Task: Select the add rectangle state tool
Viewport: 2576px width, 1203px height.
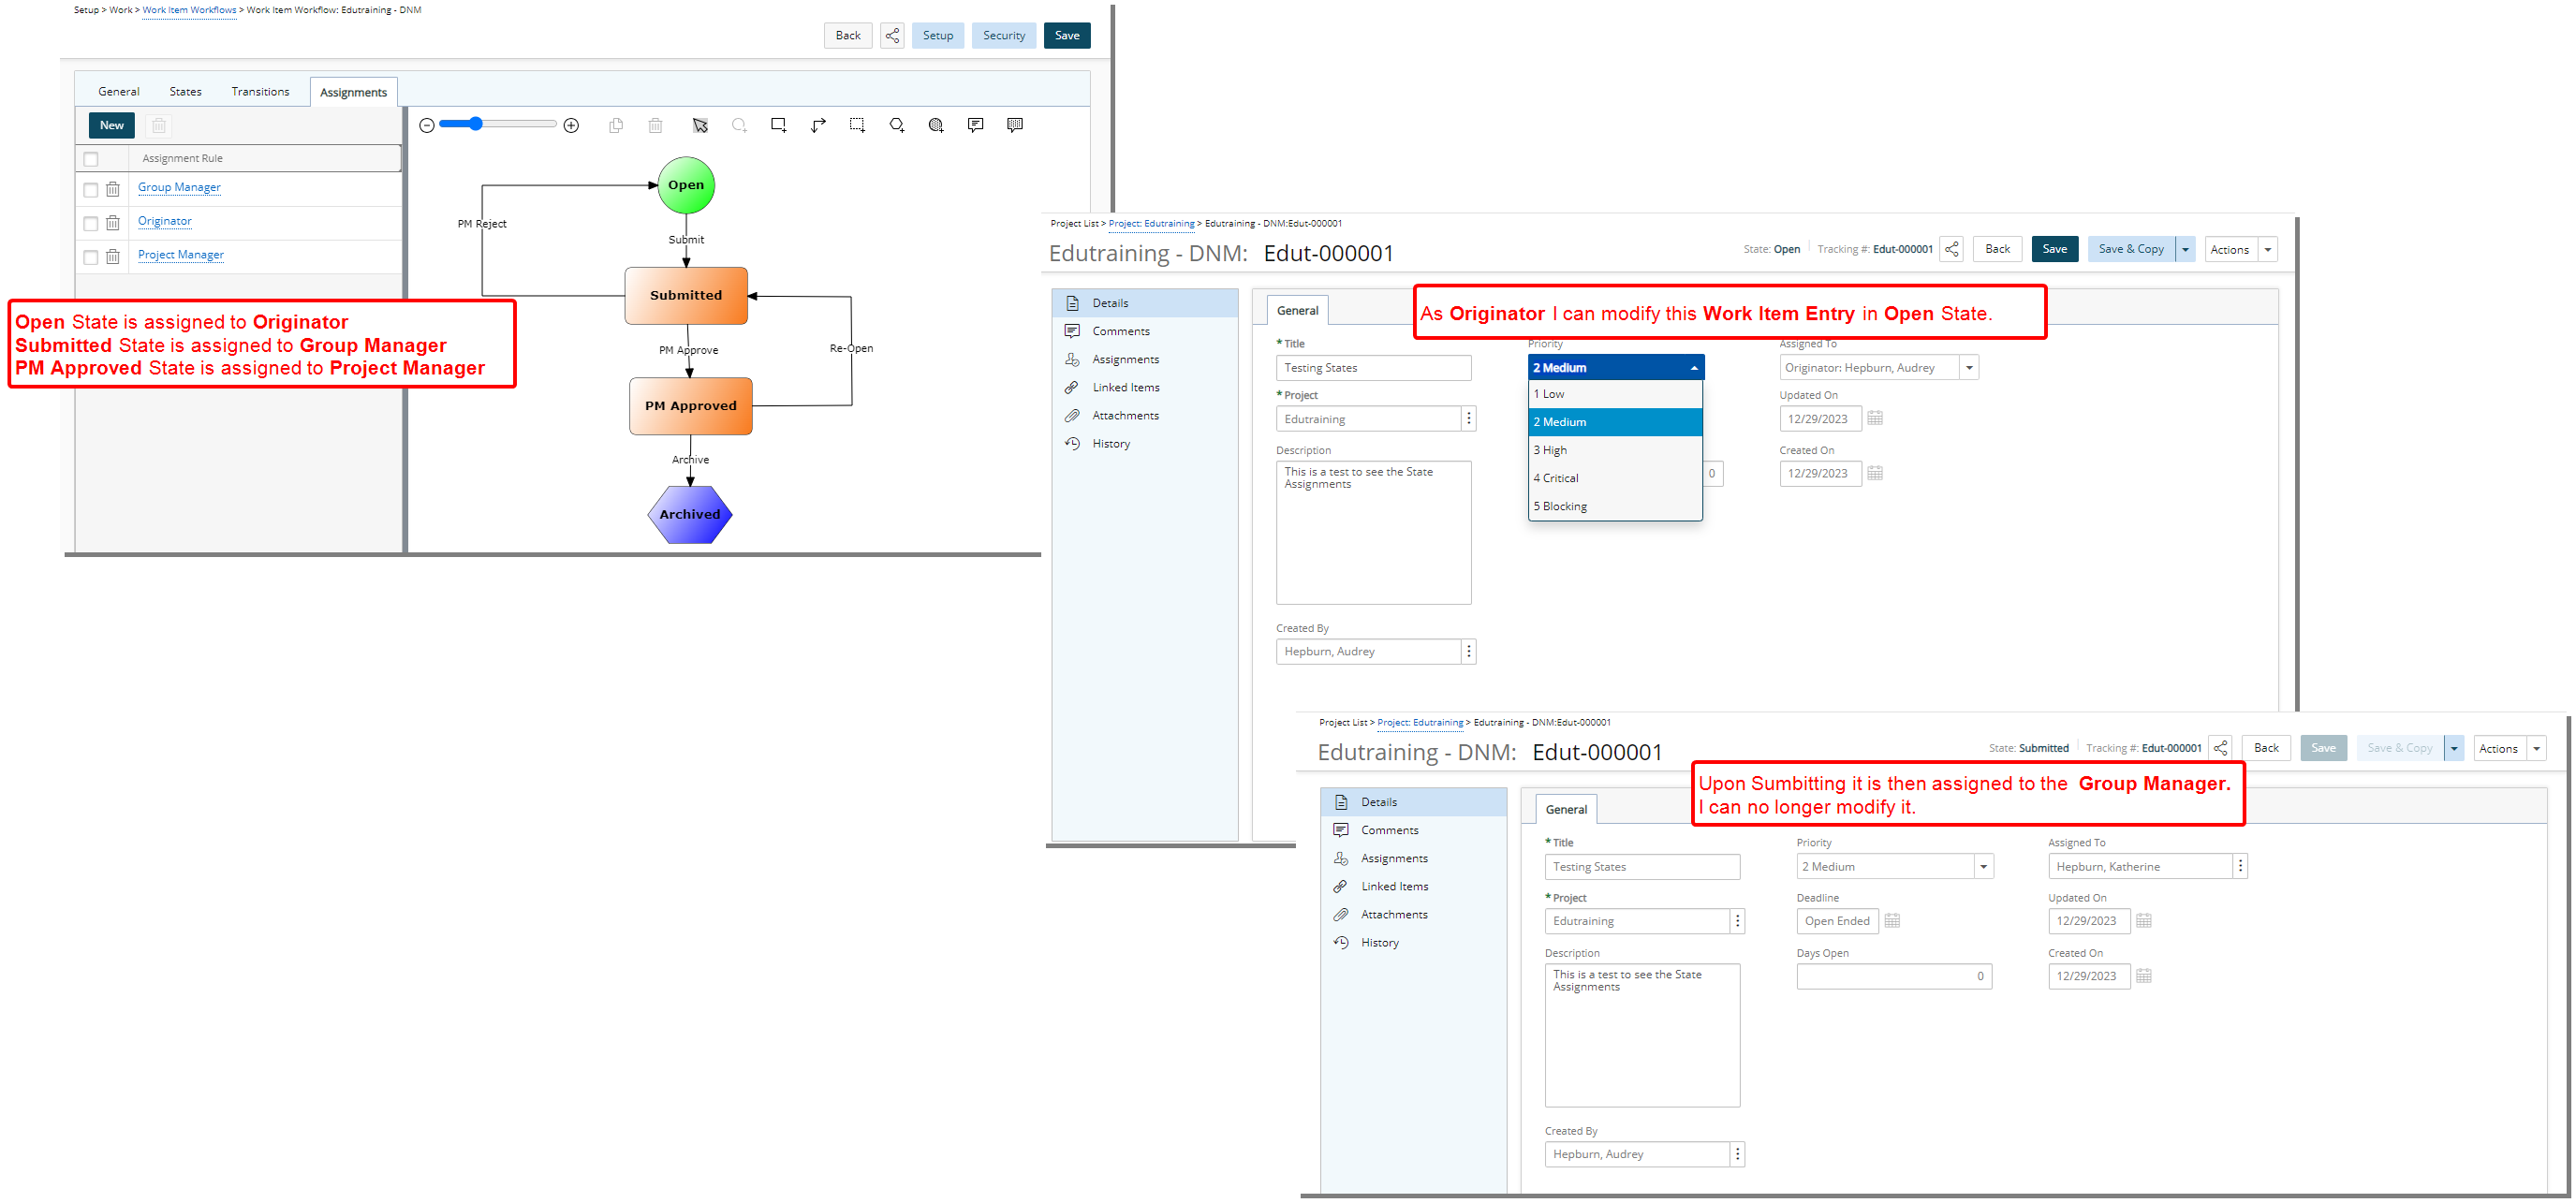Action: click(778, 125)
